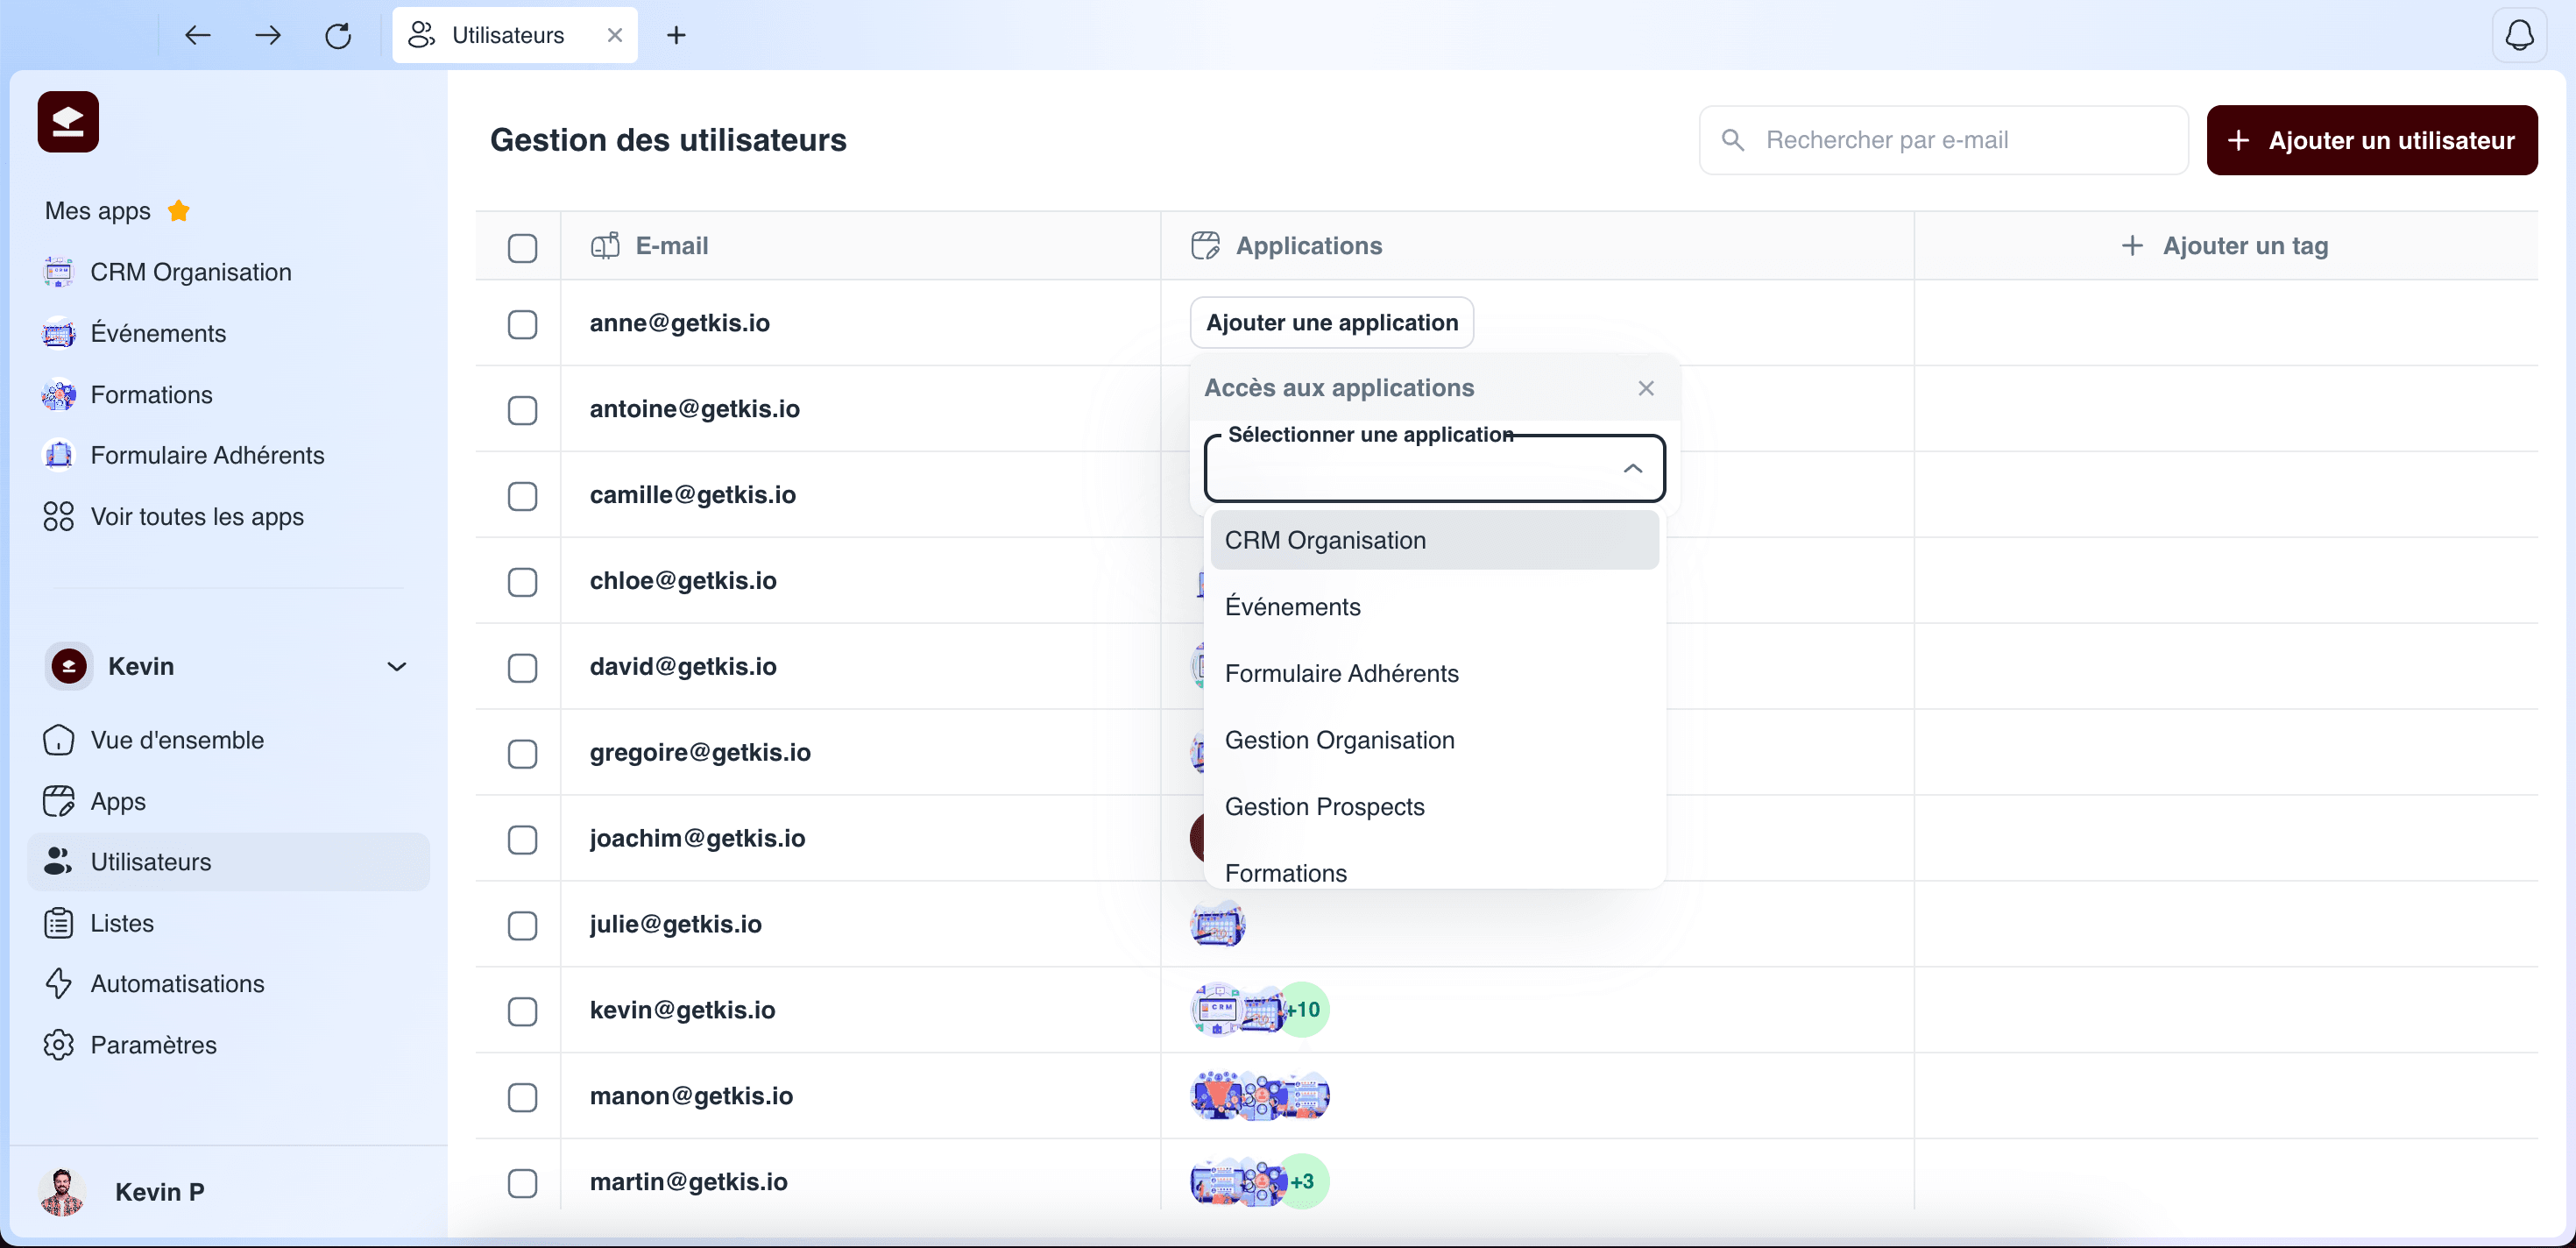The height and width of the screenshot is (1248, 2576).
Task: Click the back navigation arrow
Action: pyautogui.click(x=198, y=35)
